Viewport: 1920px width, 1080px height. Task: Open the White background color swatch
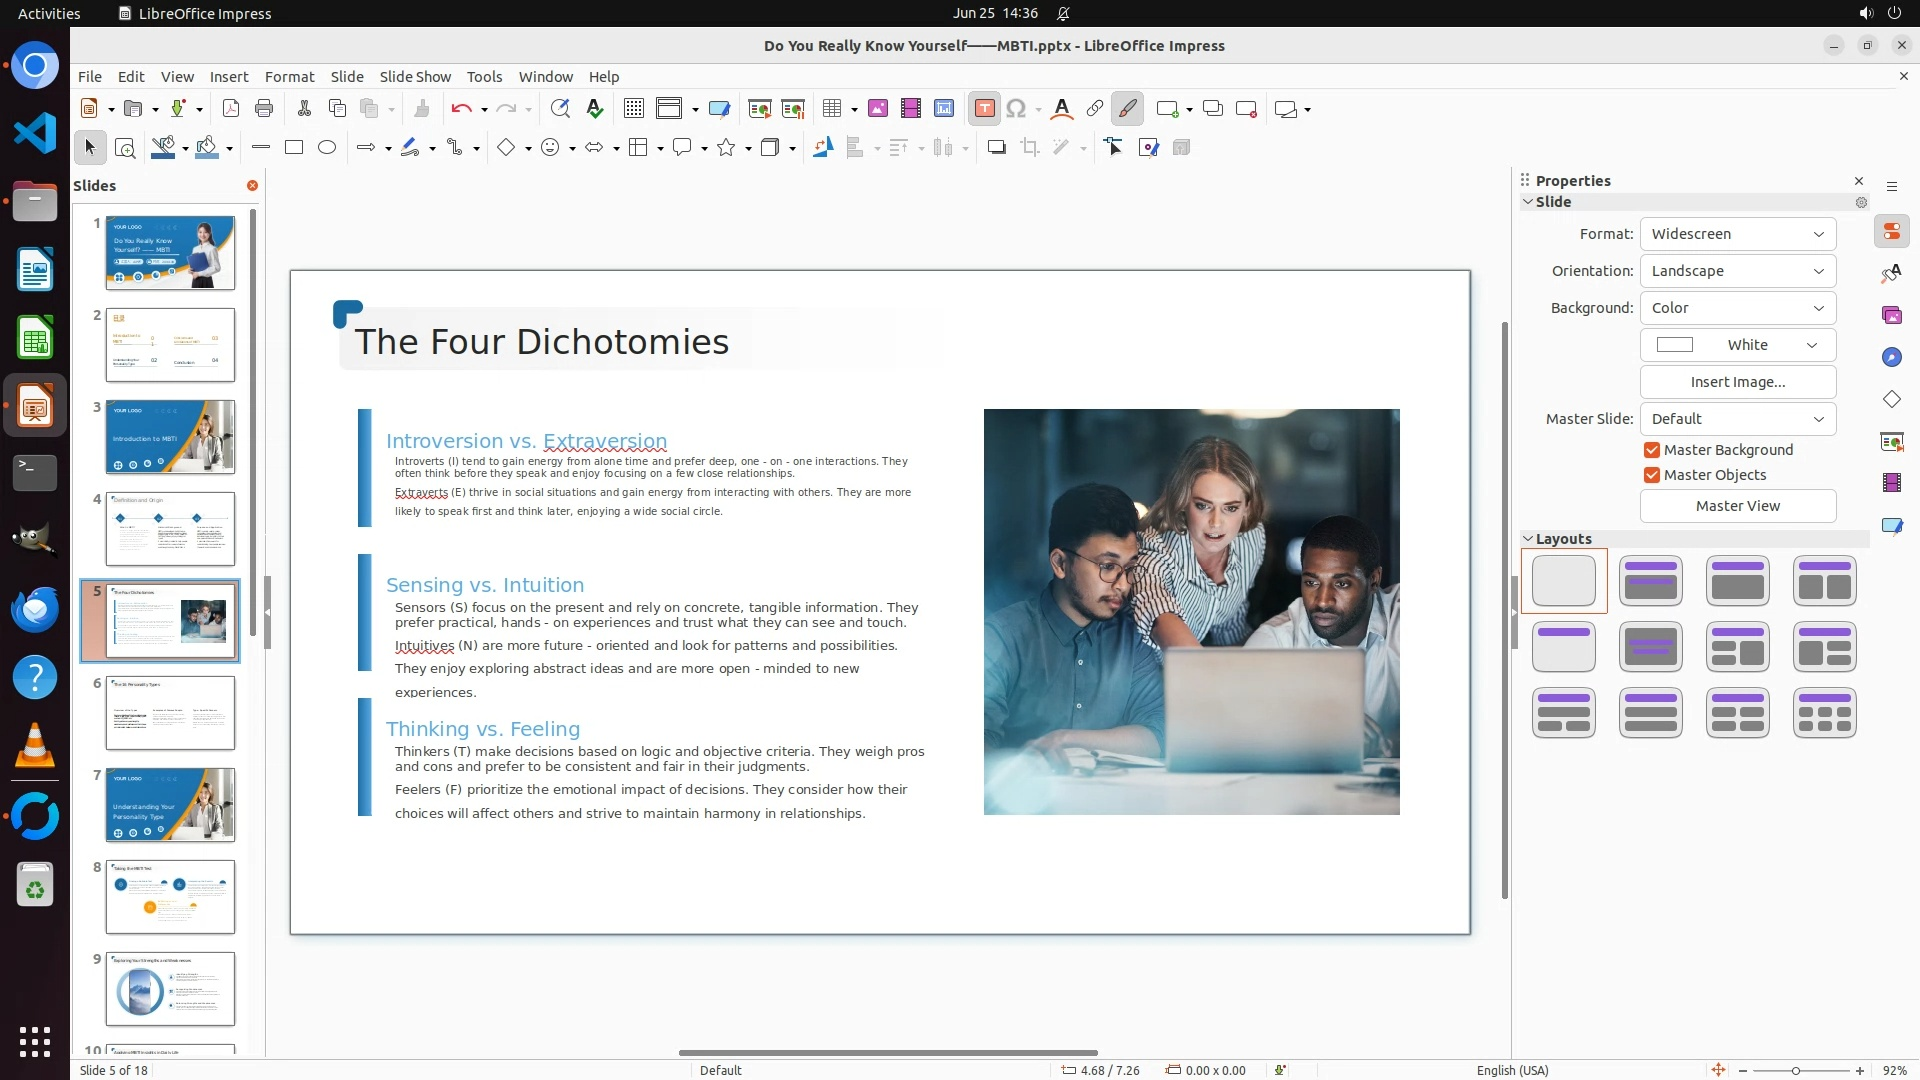1737,345
